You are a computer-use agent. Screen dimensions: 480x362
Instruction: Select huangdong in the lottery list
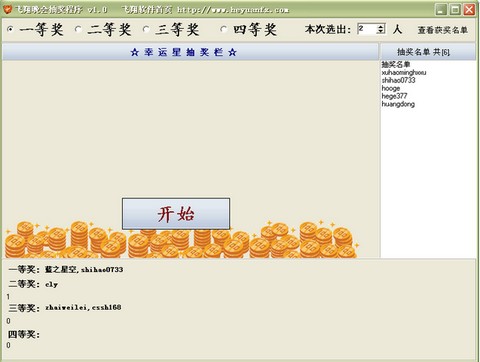click(x=398, y=104)
